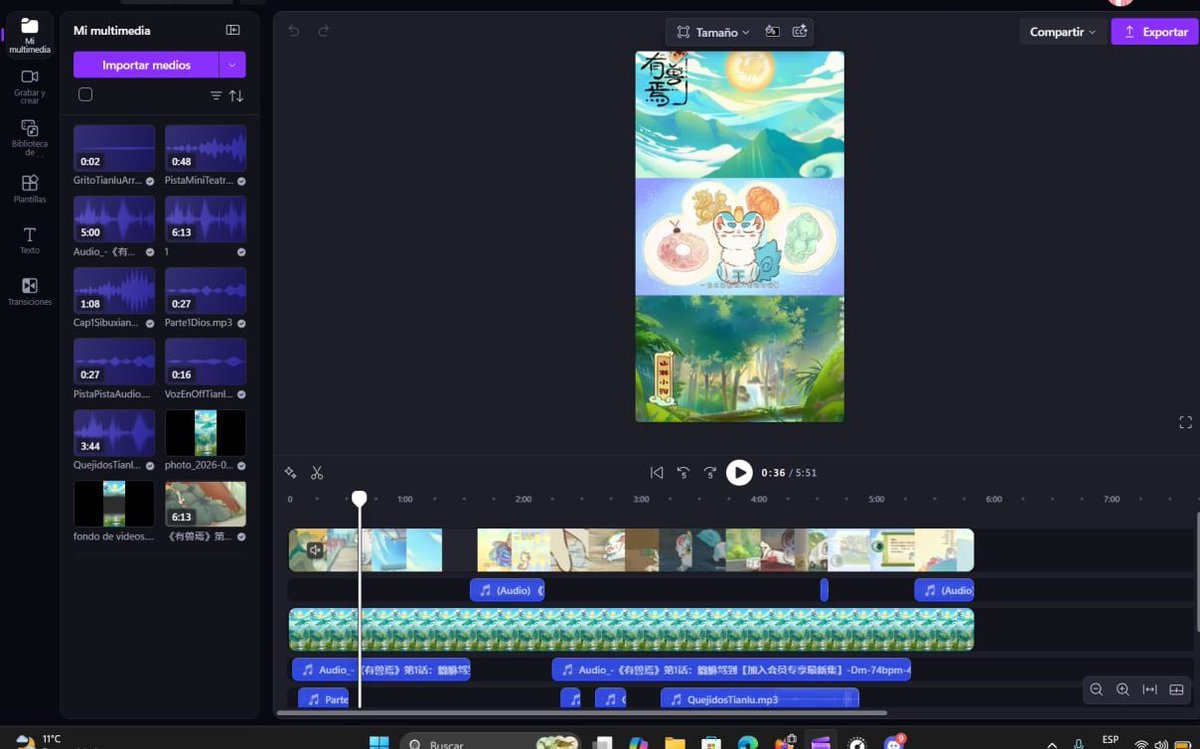Click the AI sparkle tool icon
This screenshot has height=749, width=1200.
(291, 472)
